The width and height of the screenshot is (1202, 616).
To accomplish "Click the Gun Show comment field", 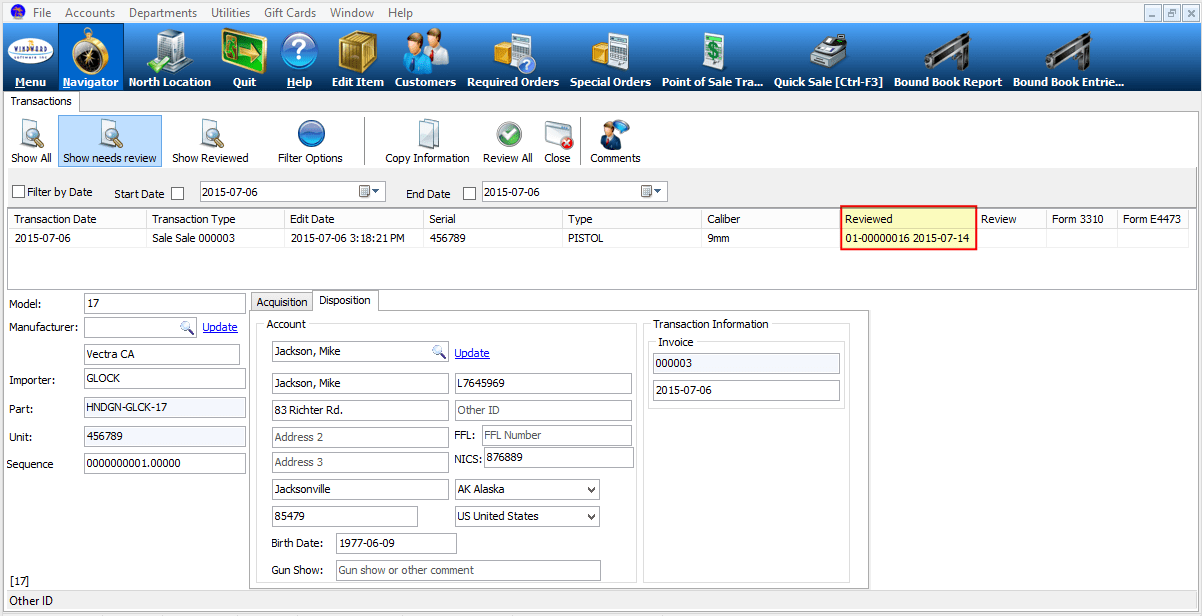I will tap(468, 570).
